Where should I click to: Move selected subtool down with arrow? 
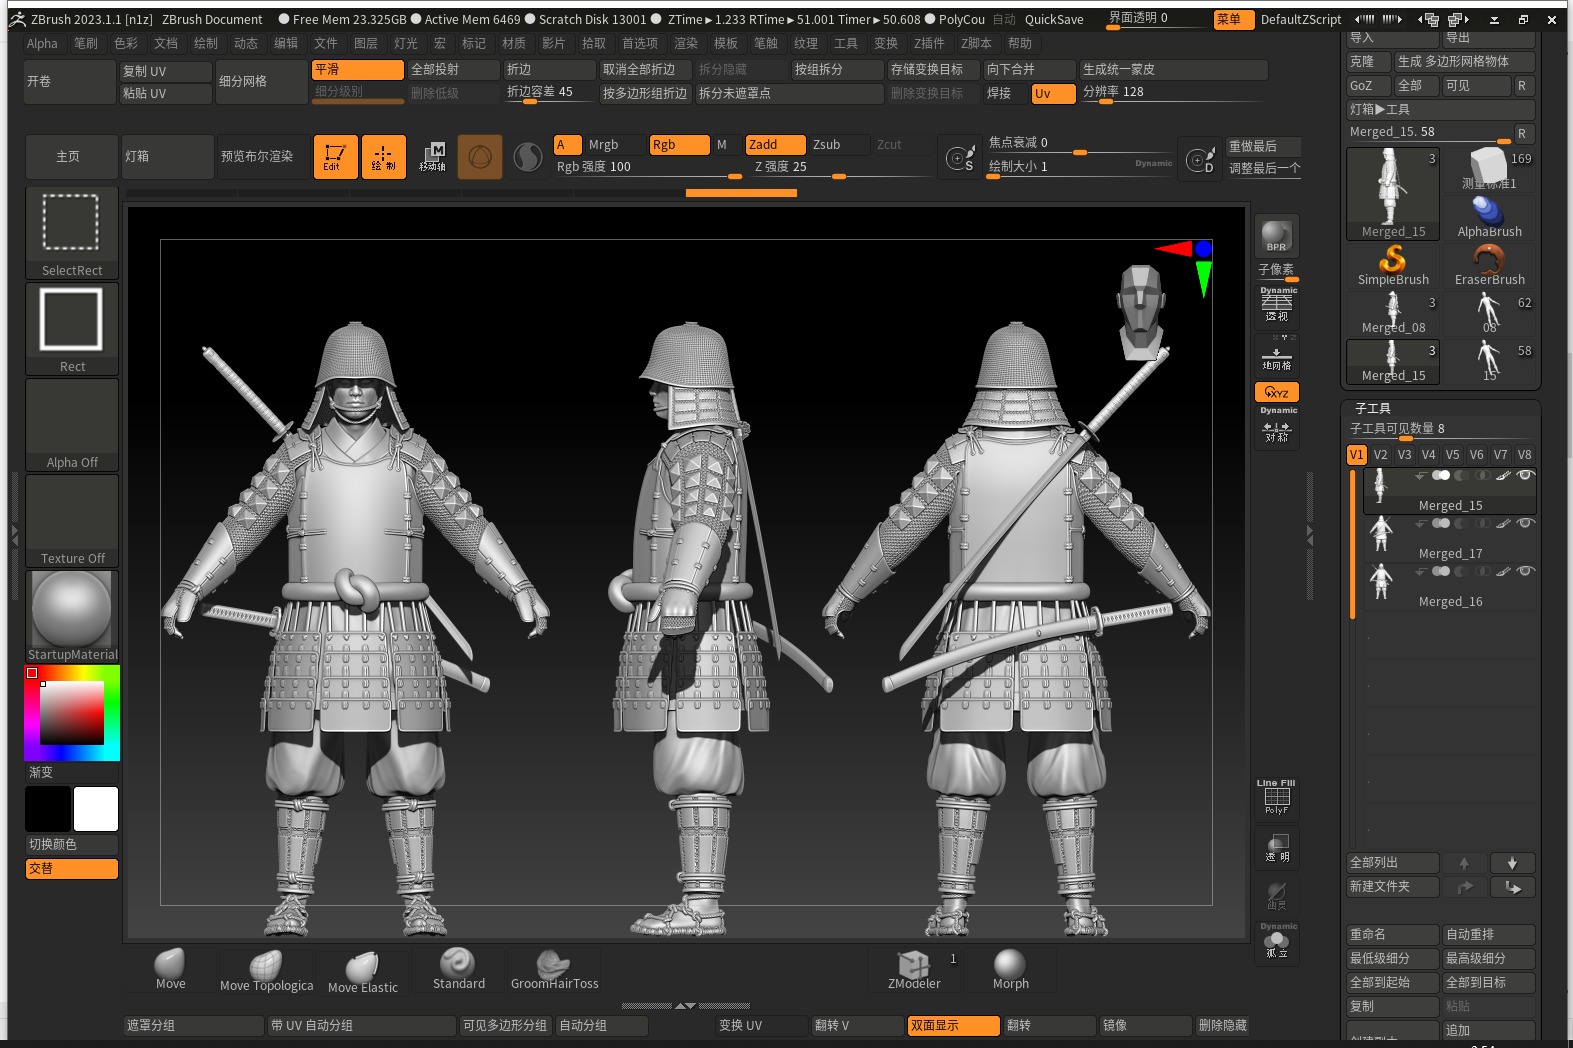(x=1512, y=863)
